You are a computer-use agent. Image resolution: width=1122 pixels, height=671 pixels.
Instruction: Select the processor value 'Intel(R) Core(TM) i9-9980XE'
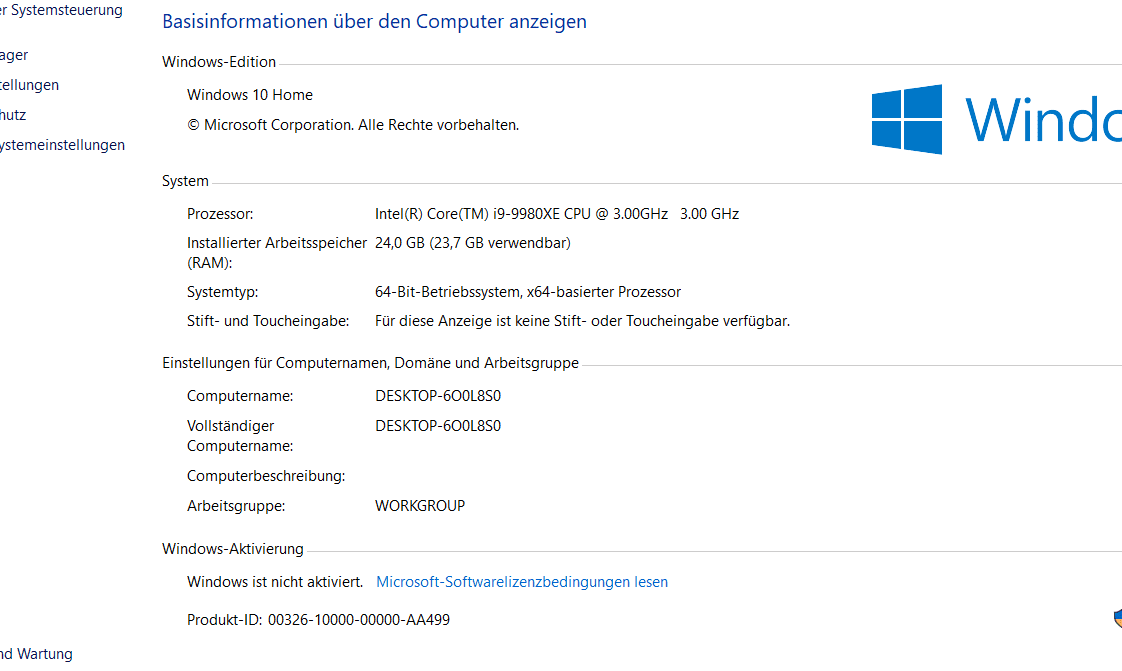[468, 214]
